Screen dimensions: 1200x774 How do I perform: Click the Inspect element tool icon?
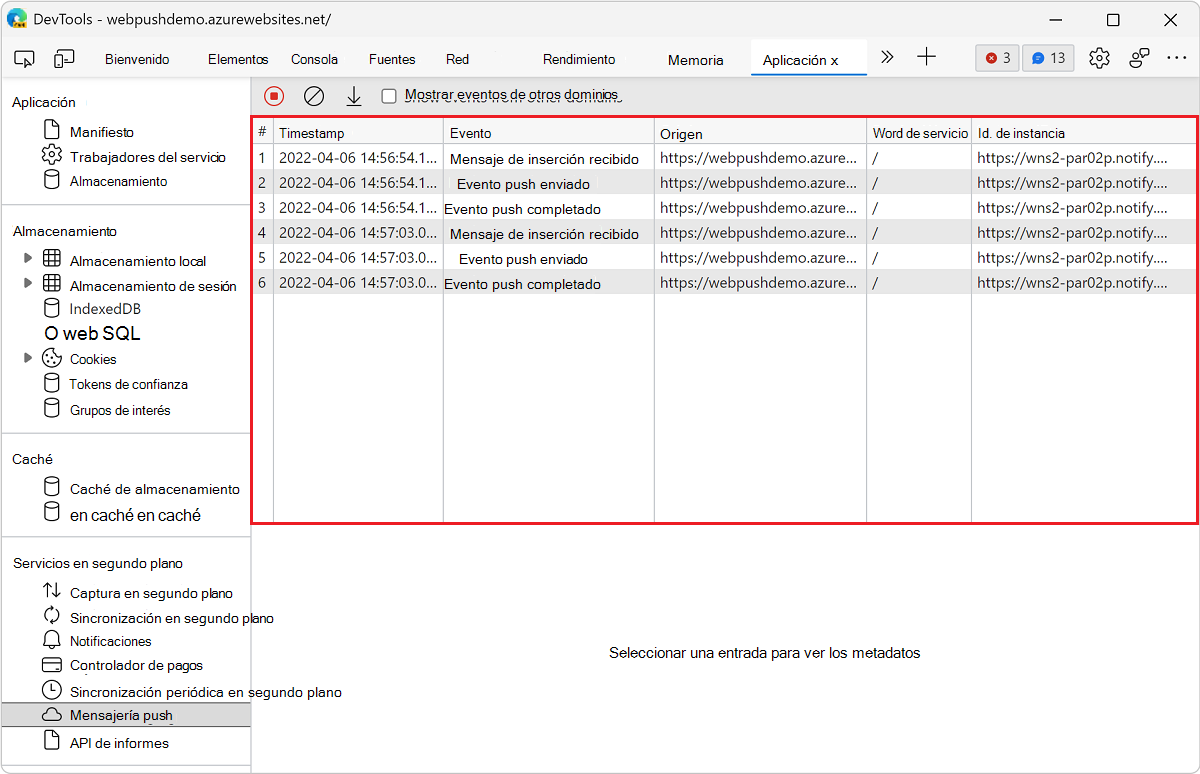pyautogui.click(x=25, y=59)
